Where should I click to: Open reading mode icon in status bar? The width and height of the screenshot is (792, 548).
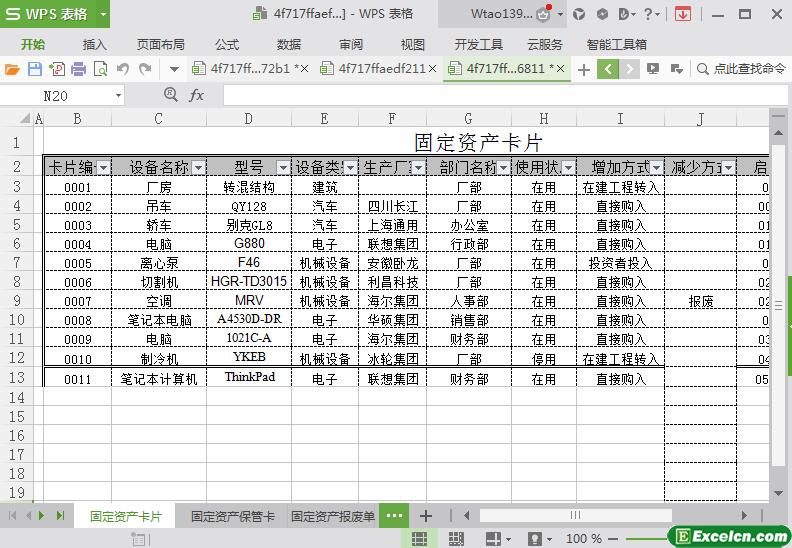point(493,539)
